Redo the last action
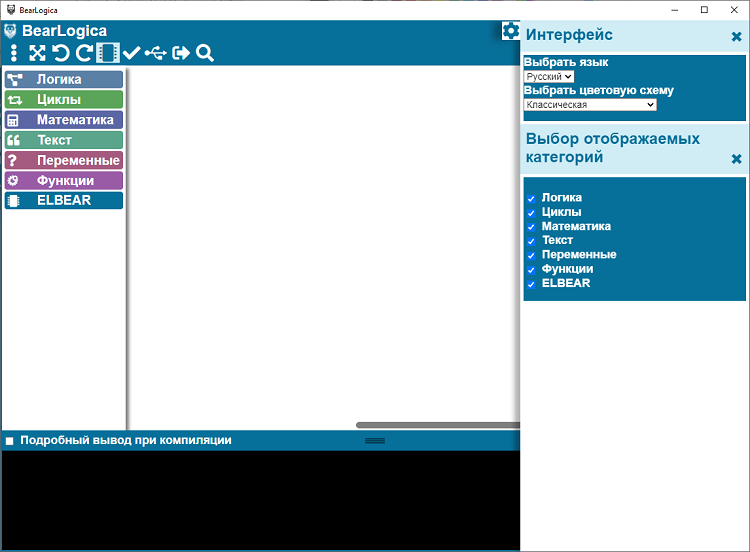Image resolution: width=750 pixels, height=552 pixels. (x=84, y=53)
